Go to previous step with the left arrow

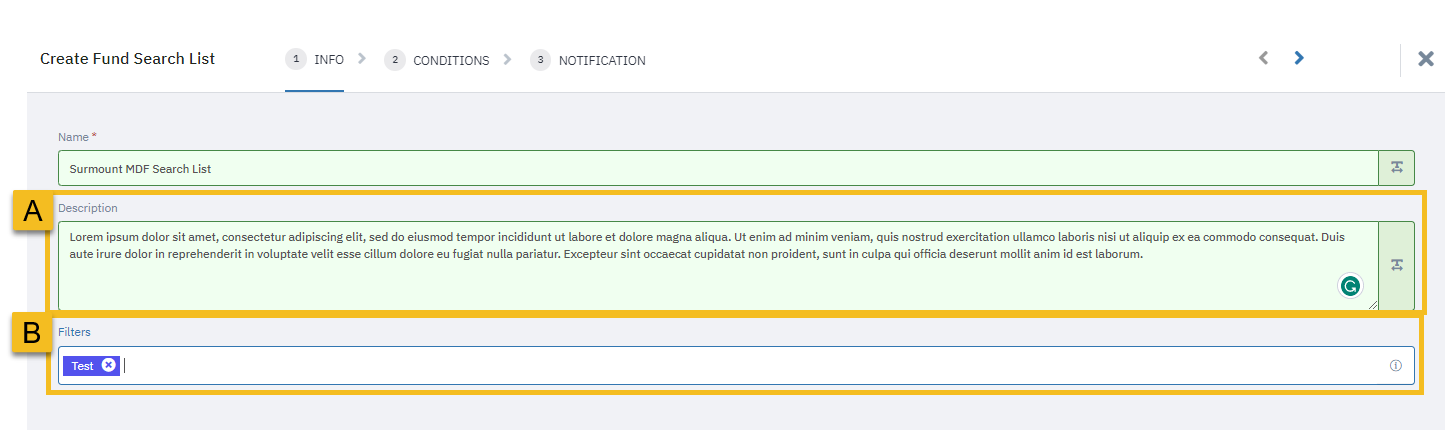1263,59
